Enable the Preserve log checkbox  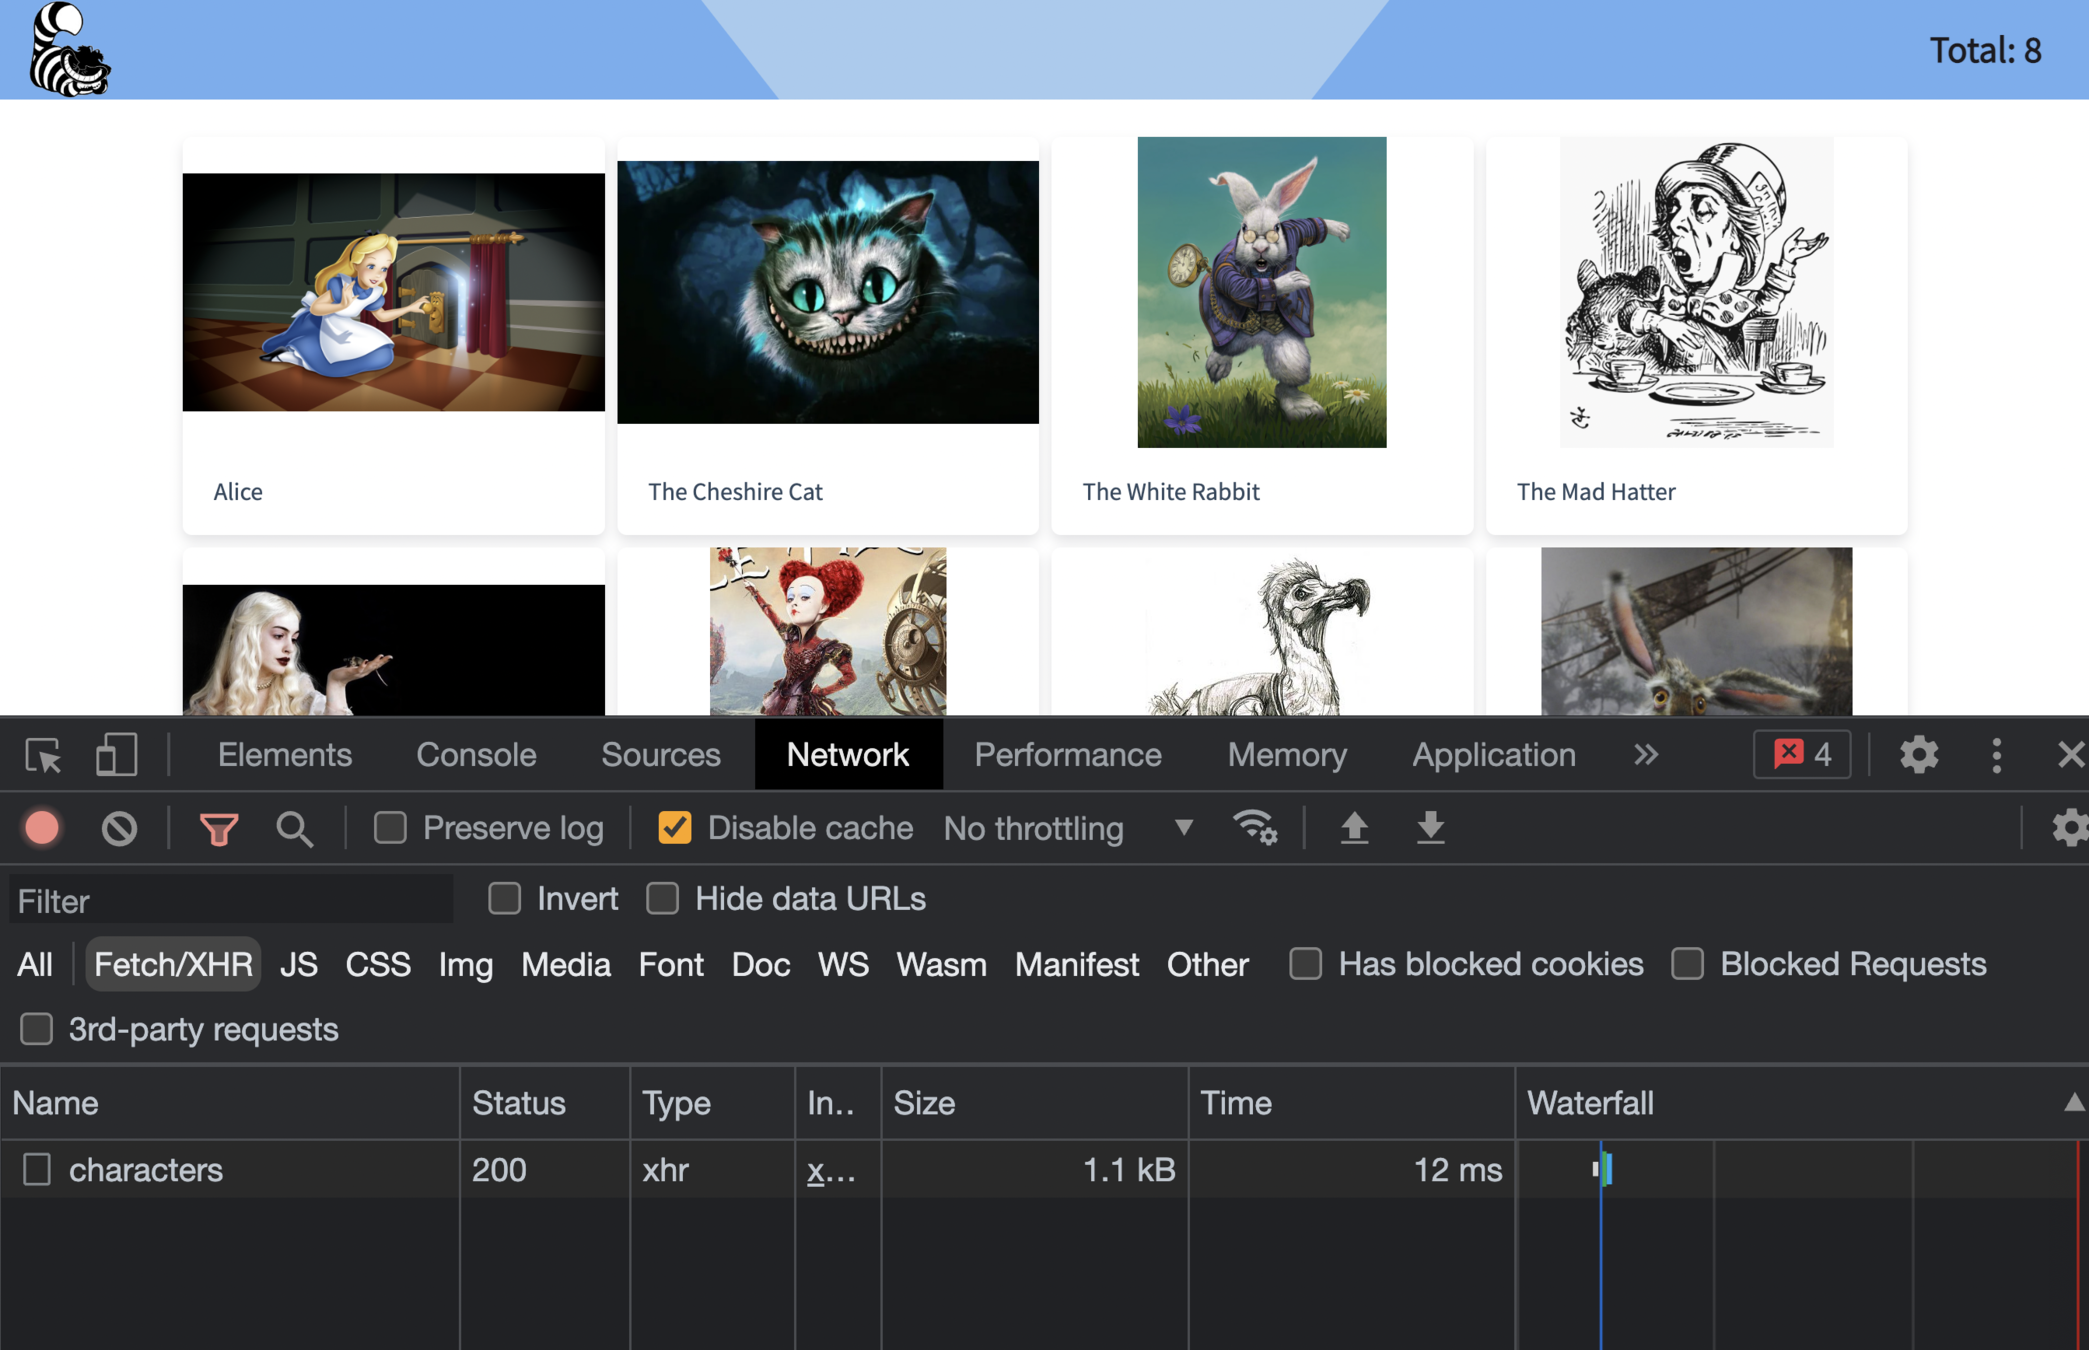tap(390, 828)
